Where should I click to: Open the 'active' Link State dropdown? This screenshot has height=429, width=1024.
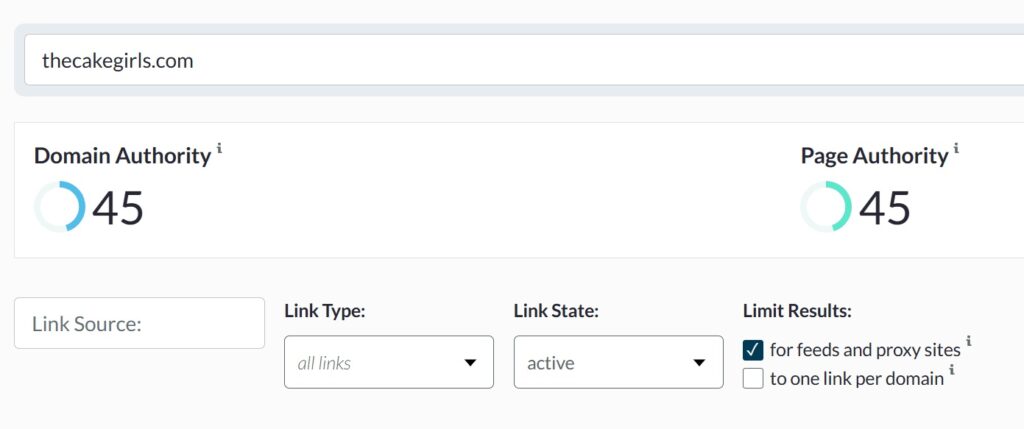(618, 362)
